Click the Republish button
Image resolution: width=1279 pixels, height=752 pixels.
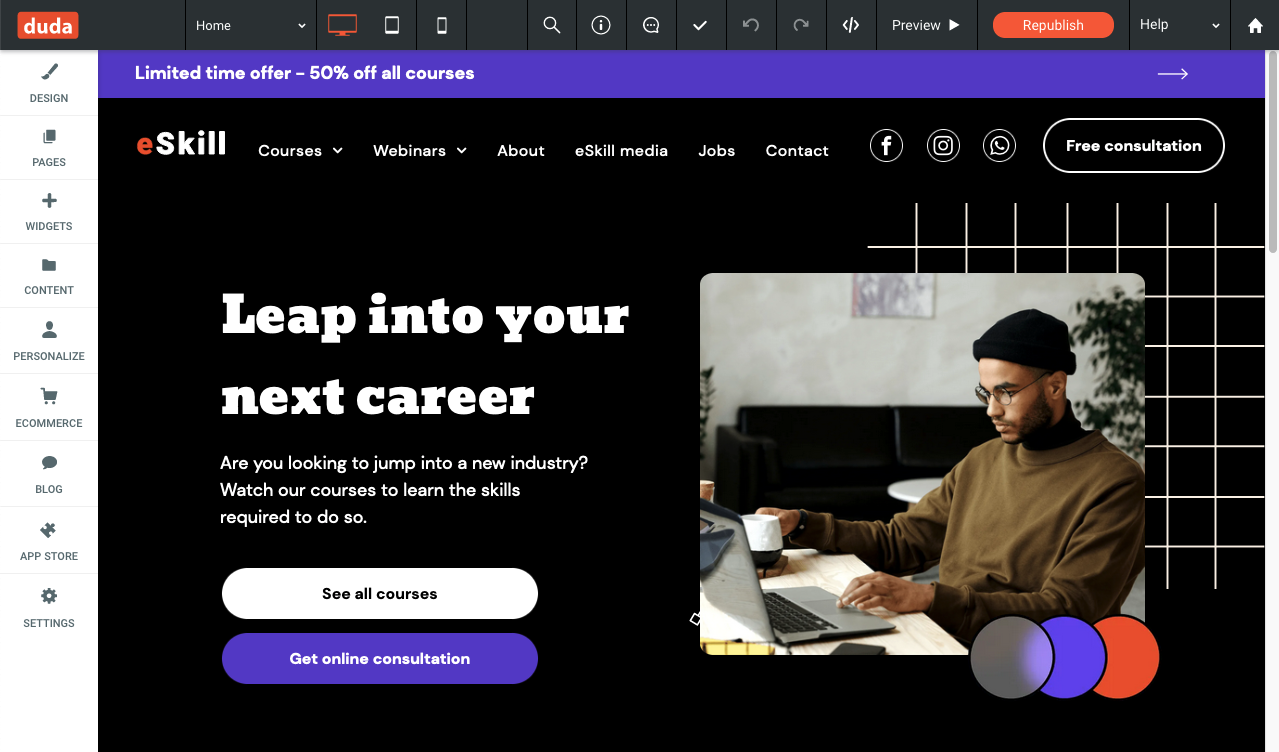1053,25
